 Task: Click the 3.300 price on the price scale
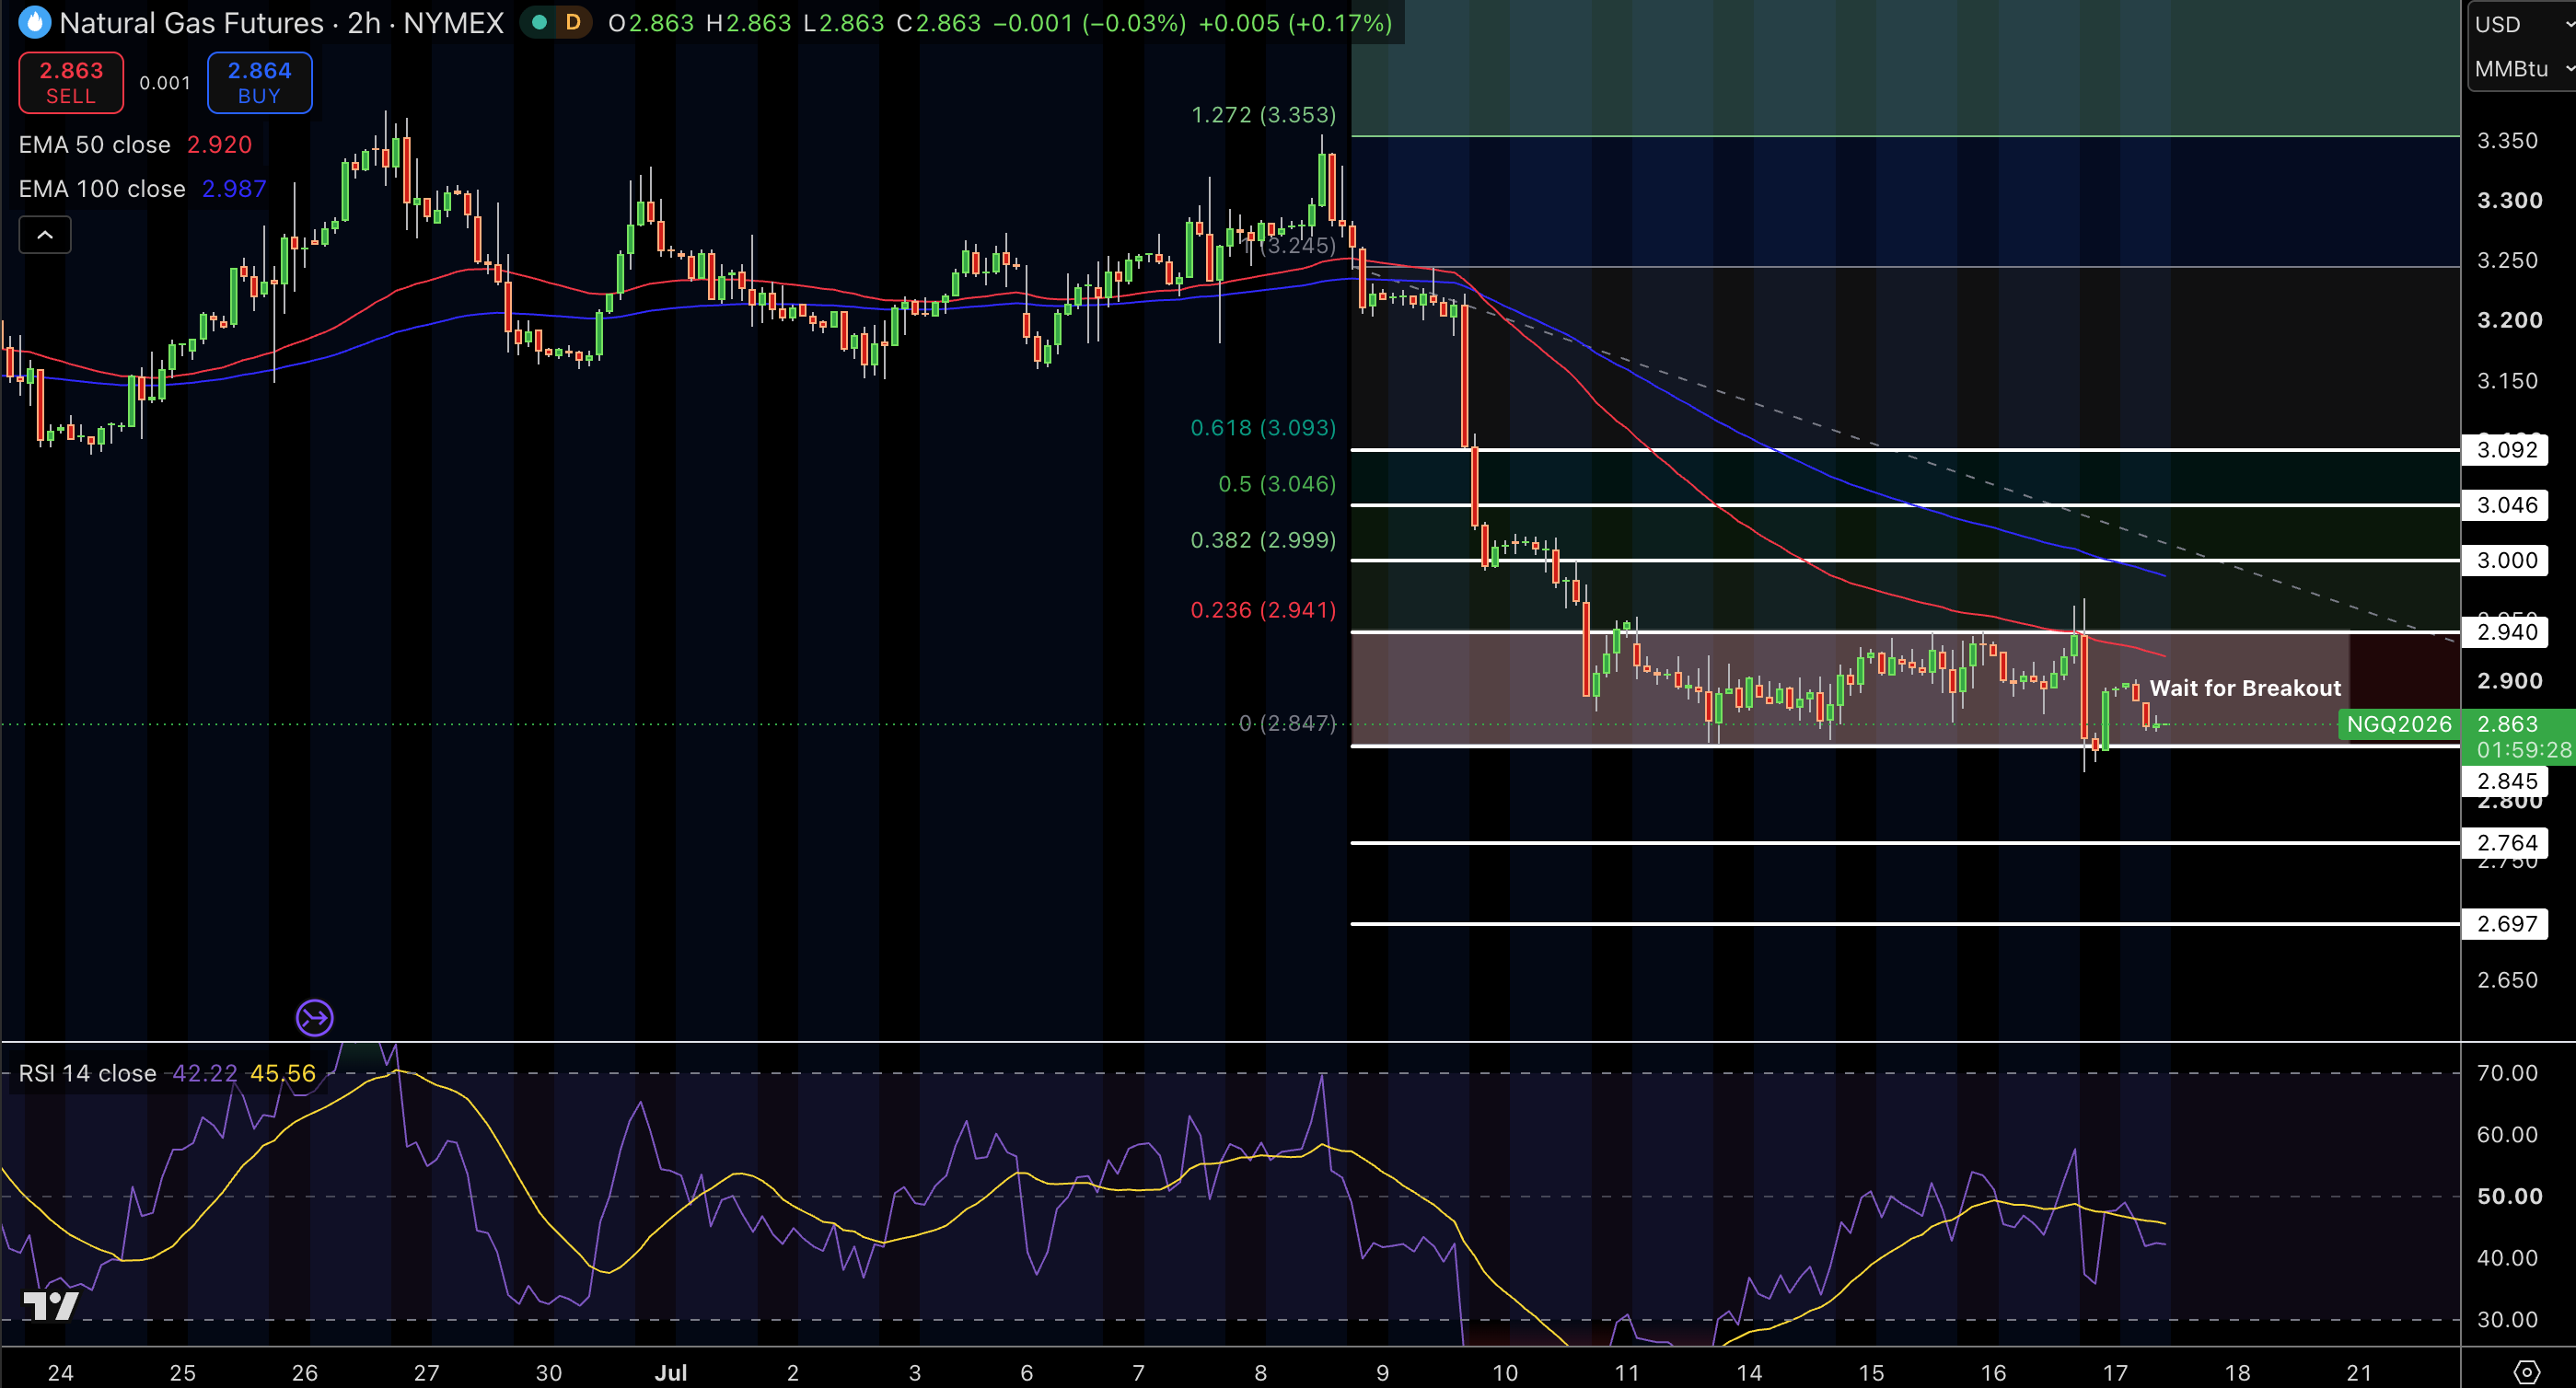(2509, 200)
